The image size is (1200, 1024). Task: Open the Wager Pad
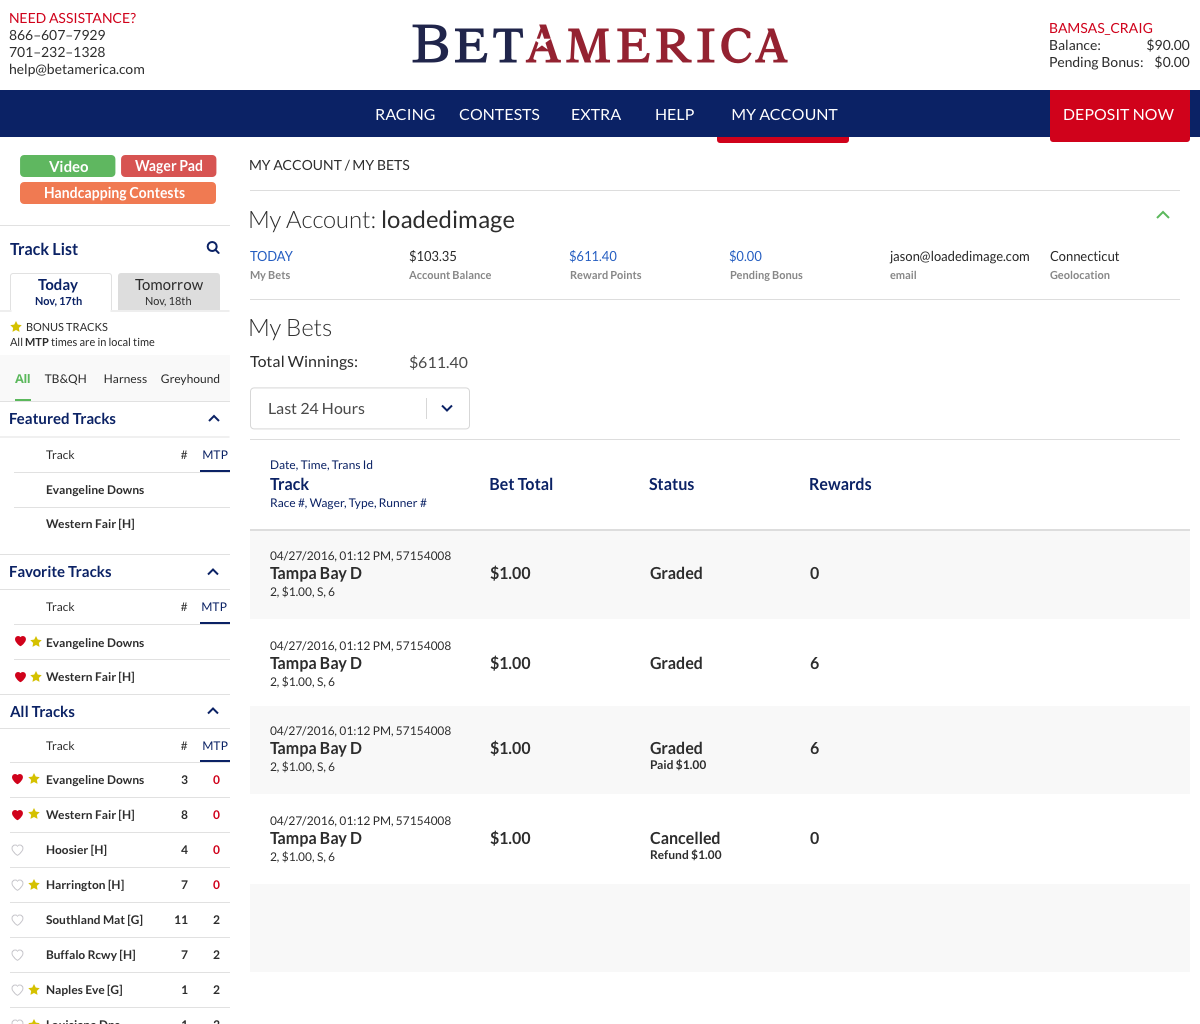169,166
